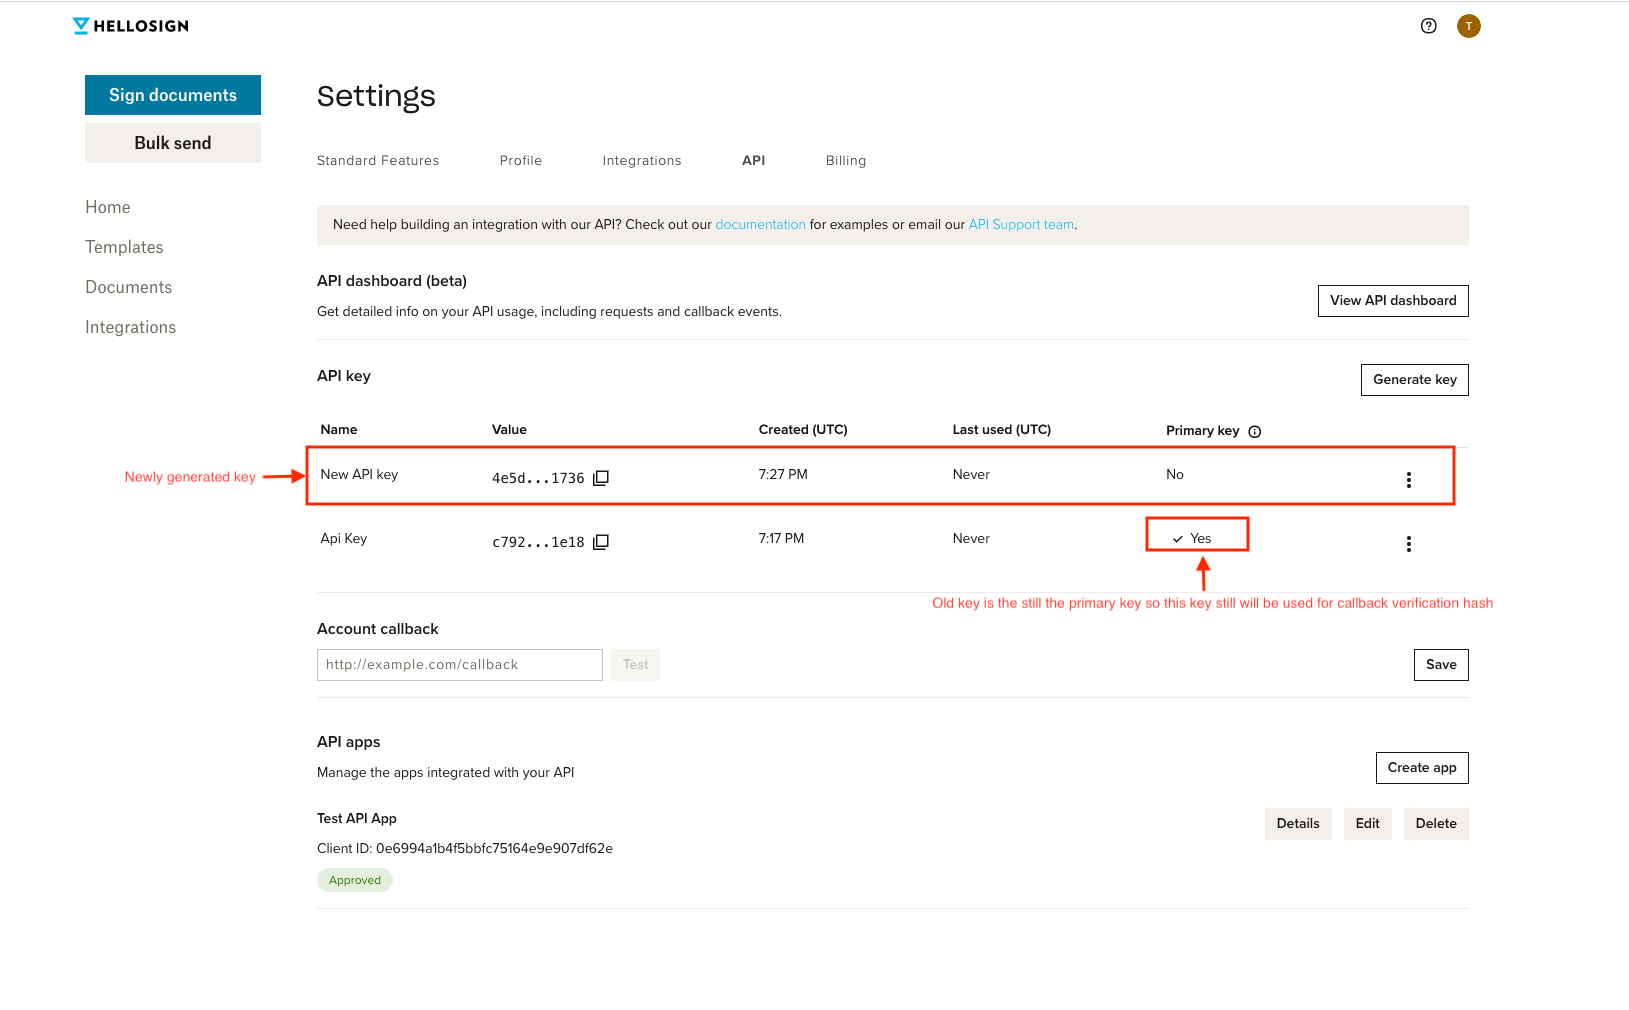Screen dimensions: 1629x1010
Task: Click the user avatar in the top corner
Action: [x=1468, y=26]
